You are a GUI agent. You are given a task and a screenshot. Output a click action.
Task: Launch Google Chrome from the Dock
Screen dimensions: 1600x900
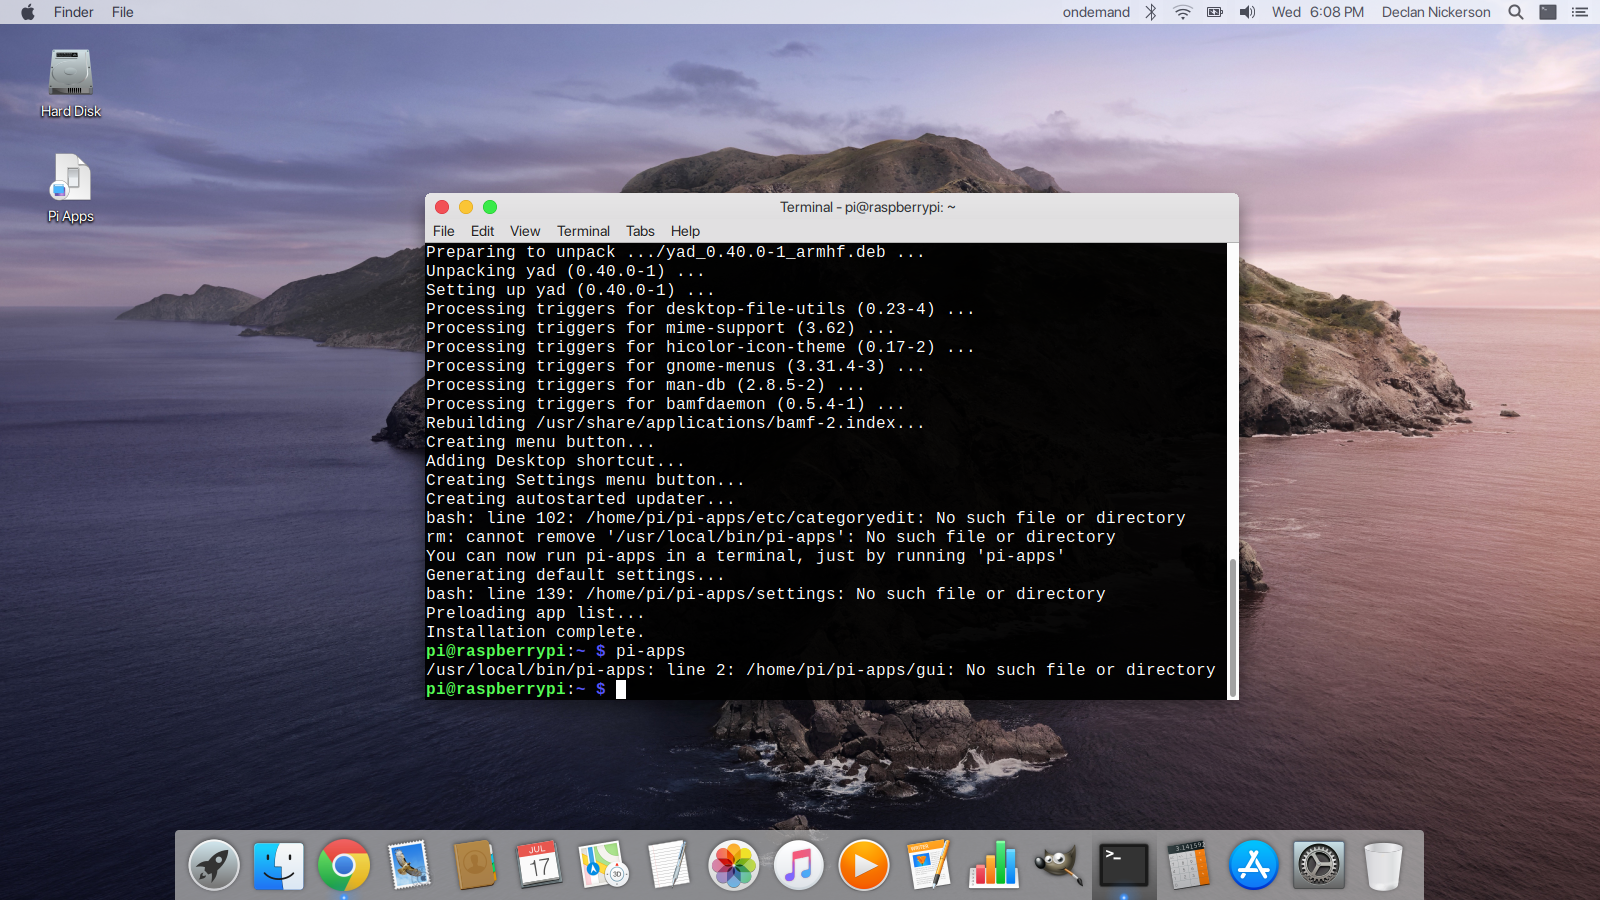343,865
